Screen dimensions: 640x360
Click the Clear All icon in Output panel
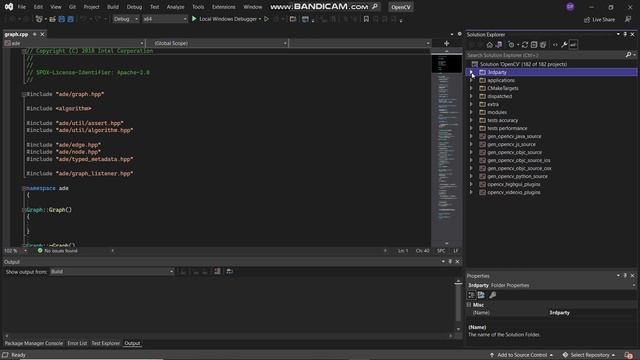click(x=217, y=271)
